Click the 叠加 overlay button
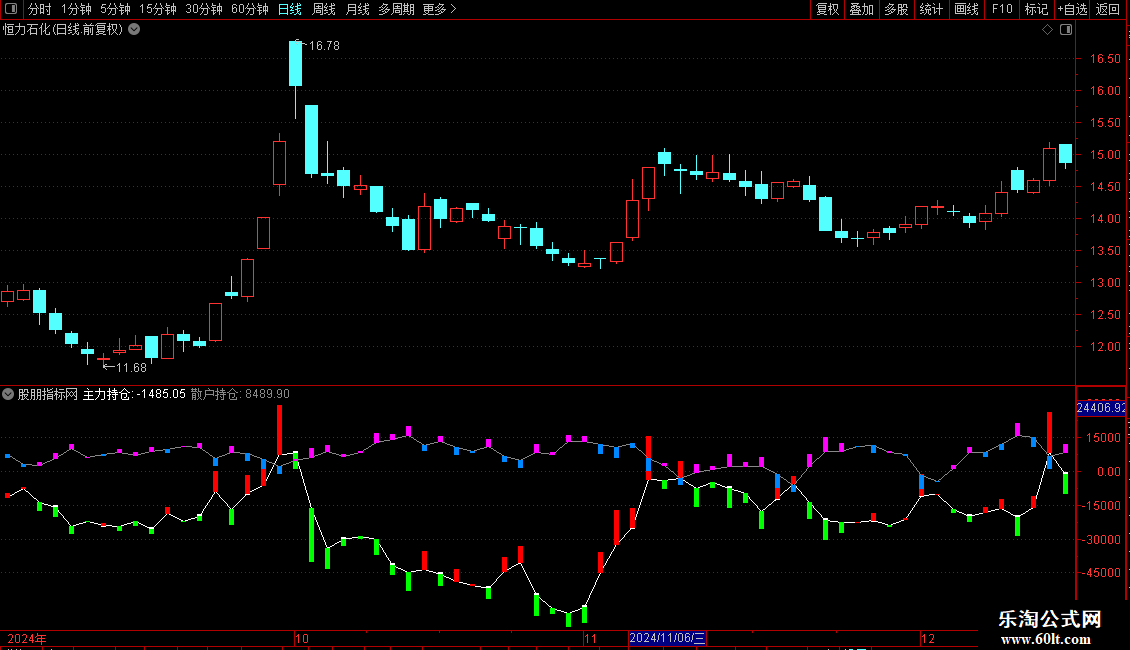 [861, 9]
